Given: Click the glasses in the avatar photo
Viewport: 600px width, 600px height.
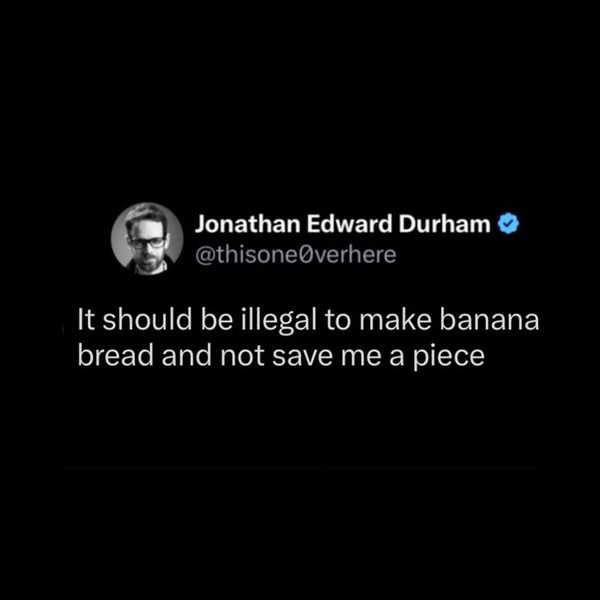Looking at the screenshot, I should tap(148, 243).
